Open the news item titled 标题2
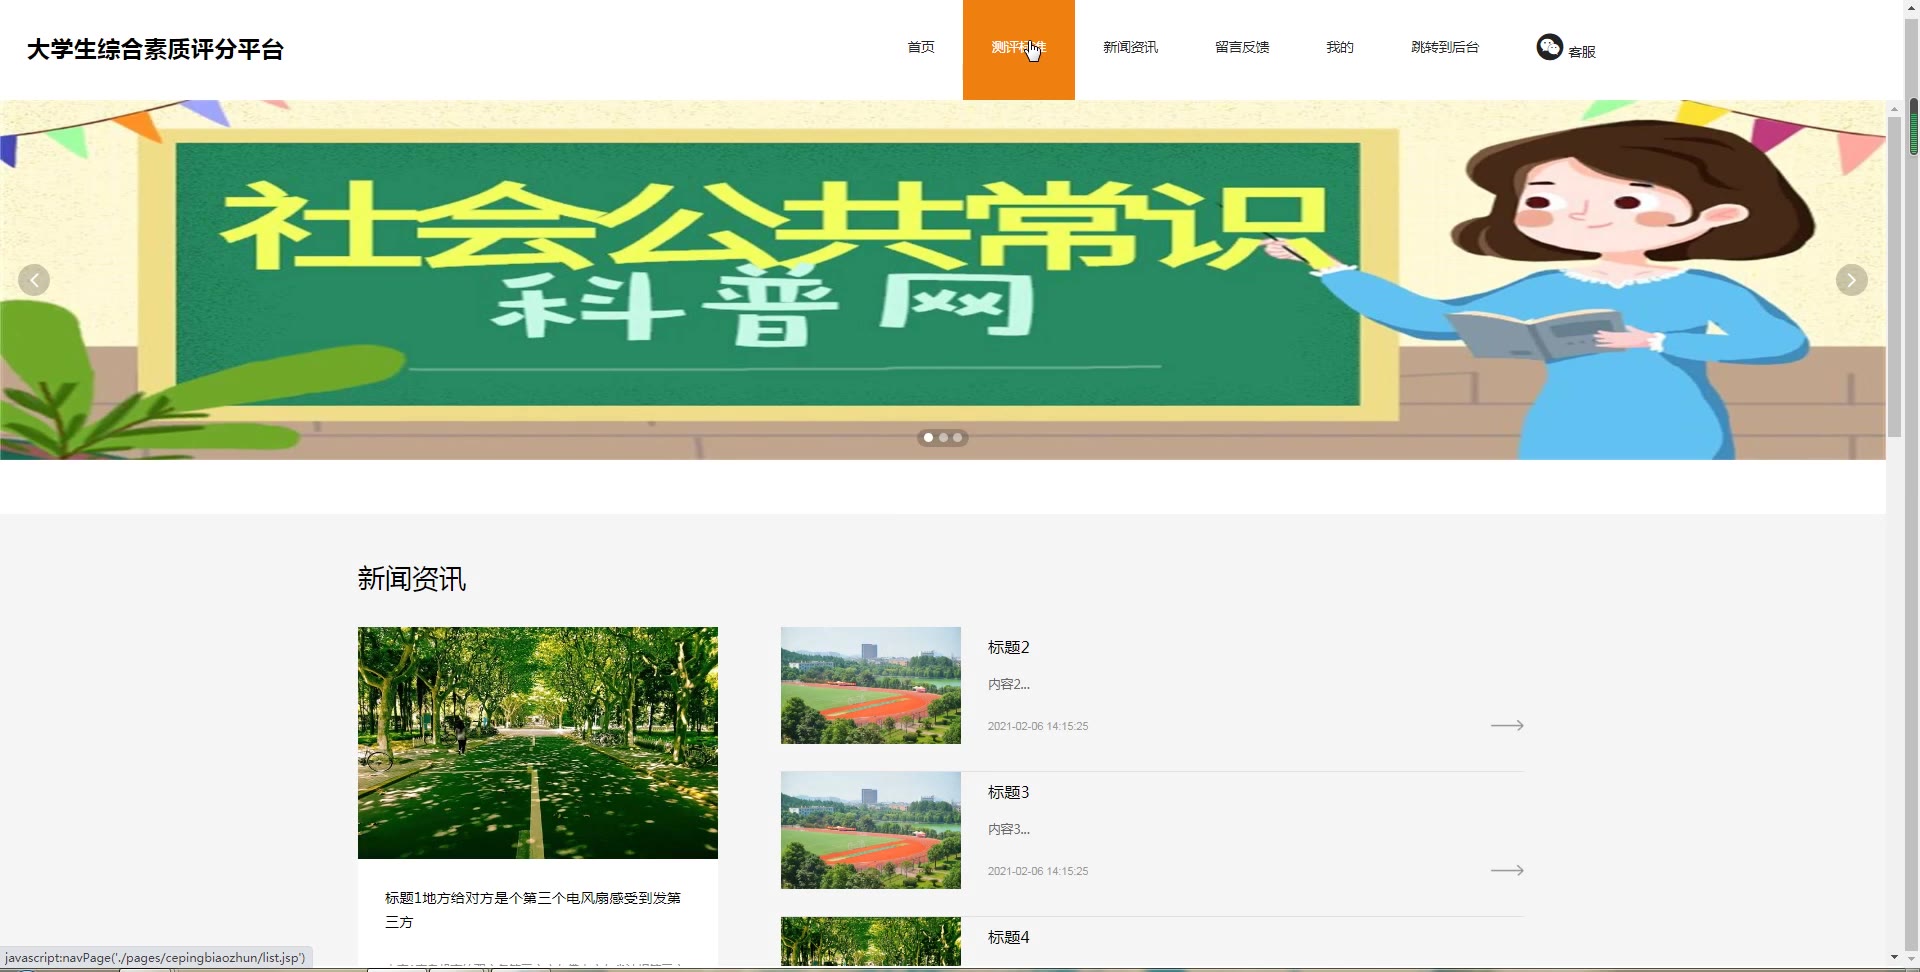The height and width of the screenshot is (972, 1920). (x=1008, y=647)
